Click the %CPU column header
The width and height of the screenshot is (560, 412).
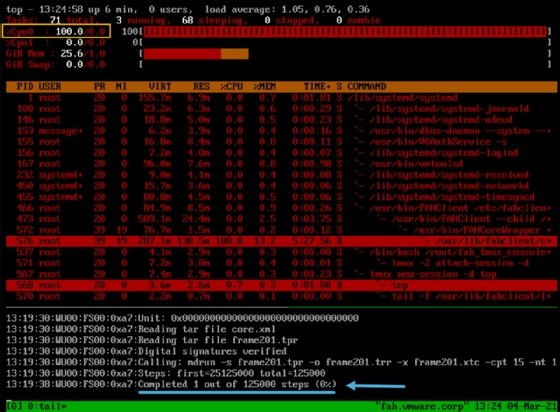(231, 86)
